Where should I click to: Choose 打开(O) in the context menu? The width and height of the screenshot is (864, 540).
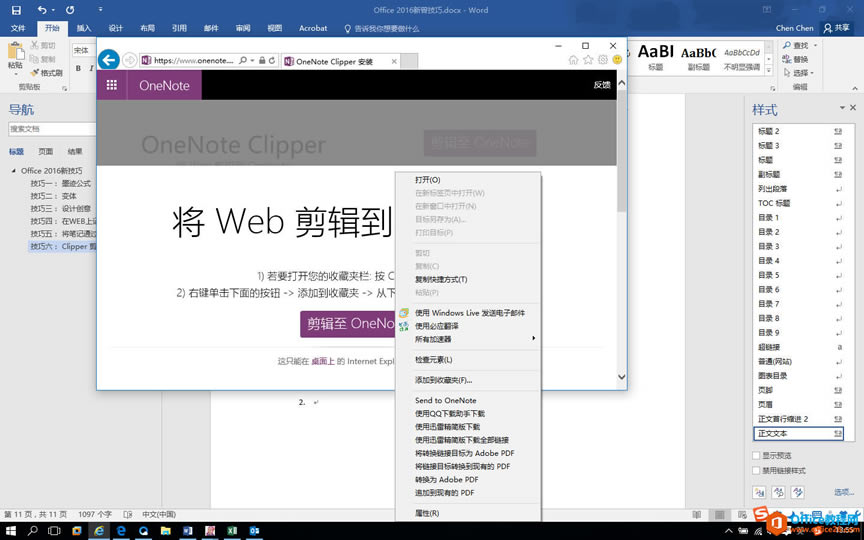[x=428, y=180]
